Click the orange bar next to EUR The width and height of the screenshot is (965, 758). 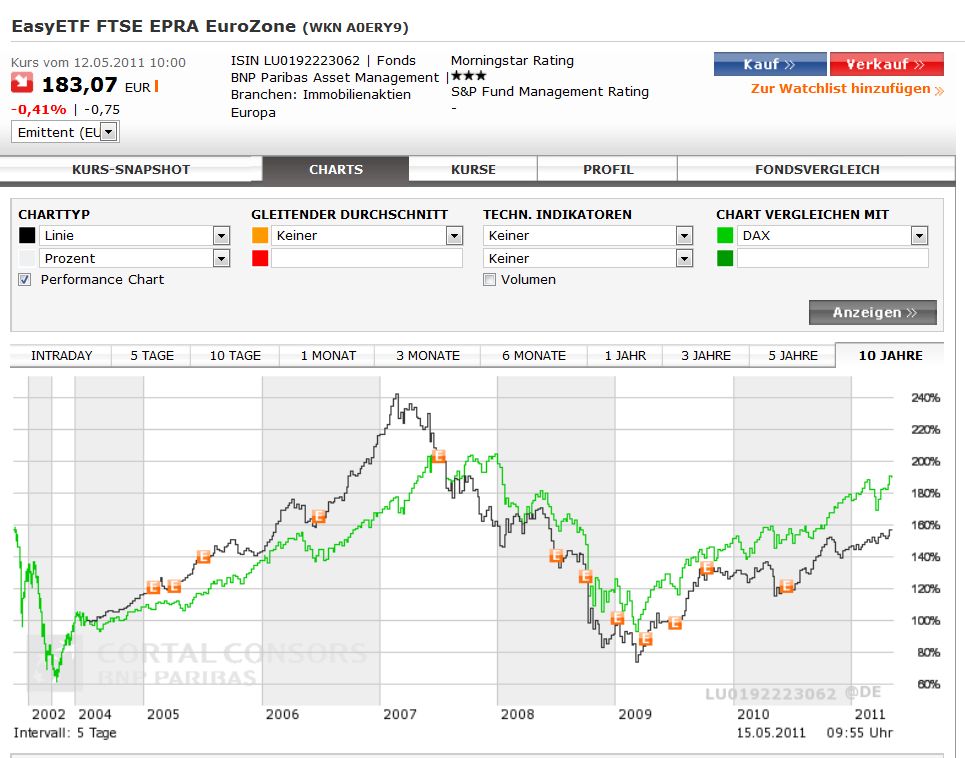click(x=156, y=86)
